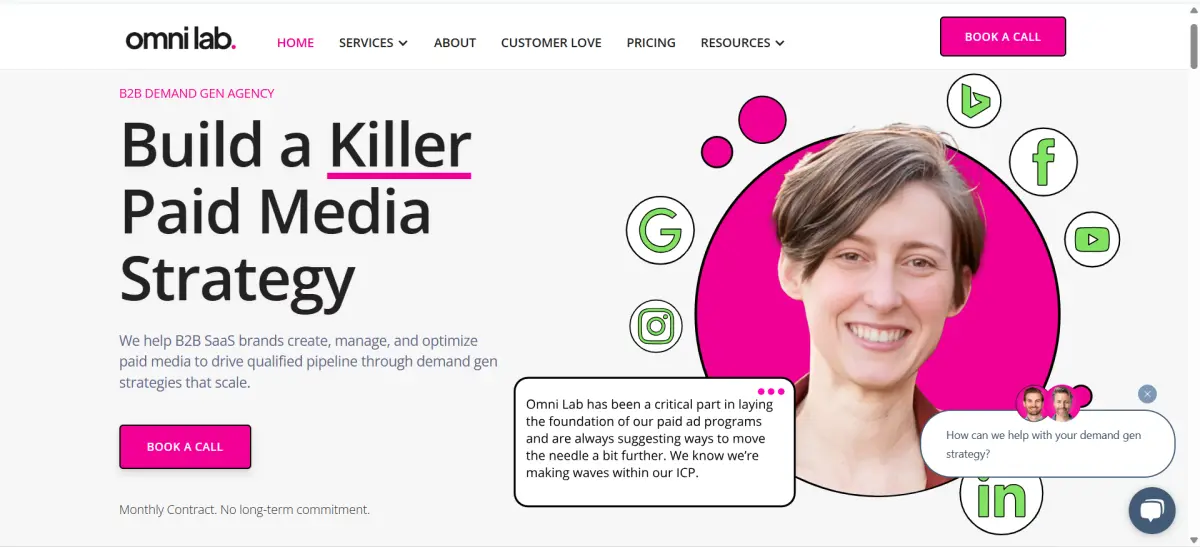Click Book a Call below hero text
1200x547 pixels.
pyautogui.click(x=185, y=447)
